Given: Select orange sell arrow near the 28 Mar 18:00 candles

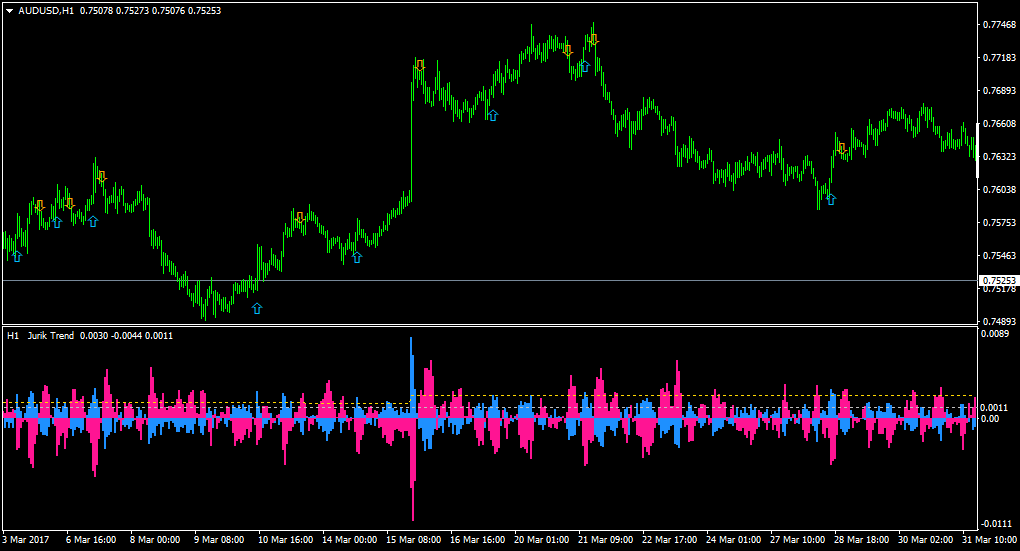Looking at the screenshot, I should (x=842, y=148).
